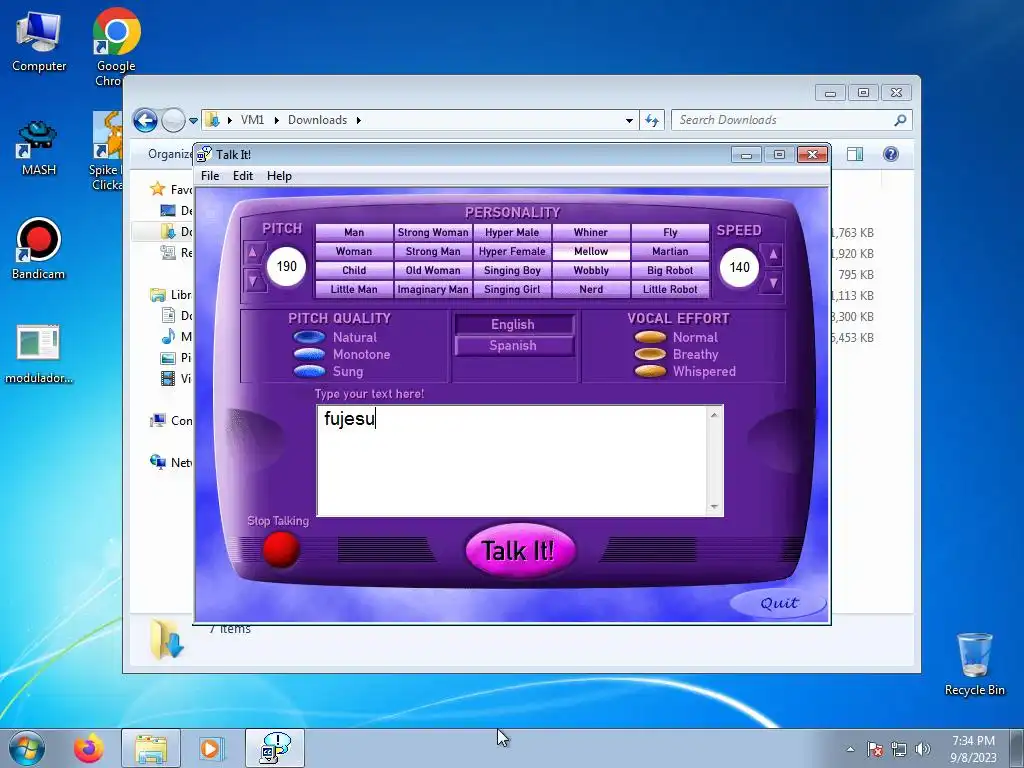Select the Strong Man voice
Viewport: 1024px width, 768px height.
point(433,251)
